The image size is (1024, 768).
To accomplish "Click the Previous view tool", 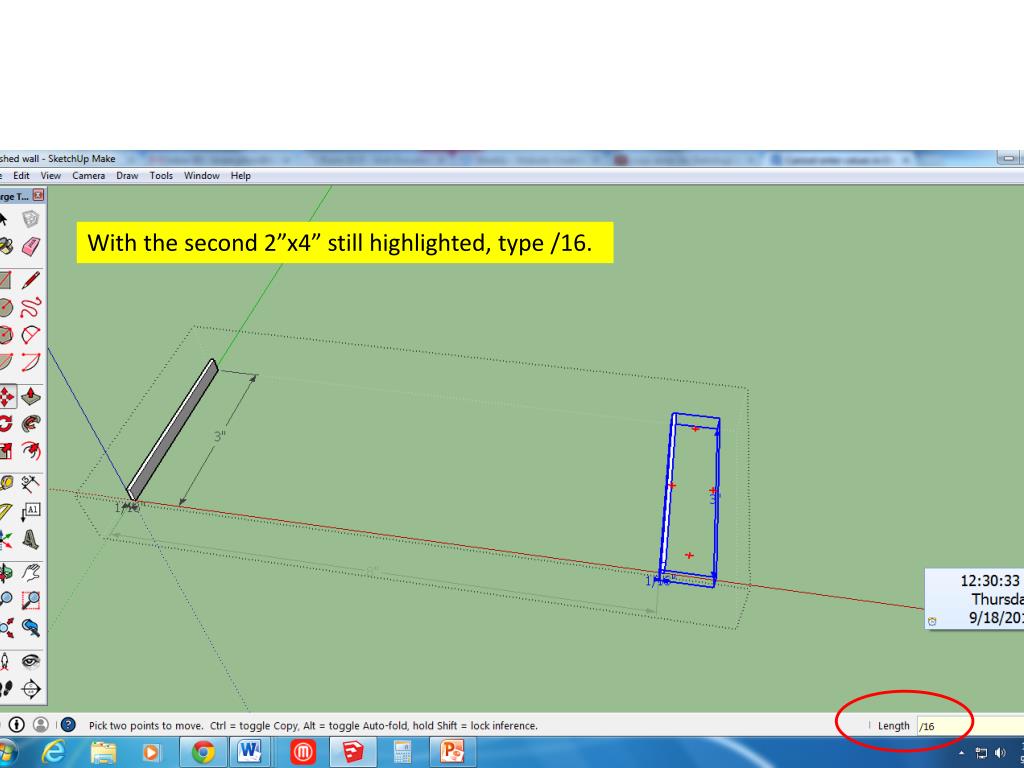I will pyautogui.click(x=30, y=628).
